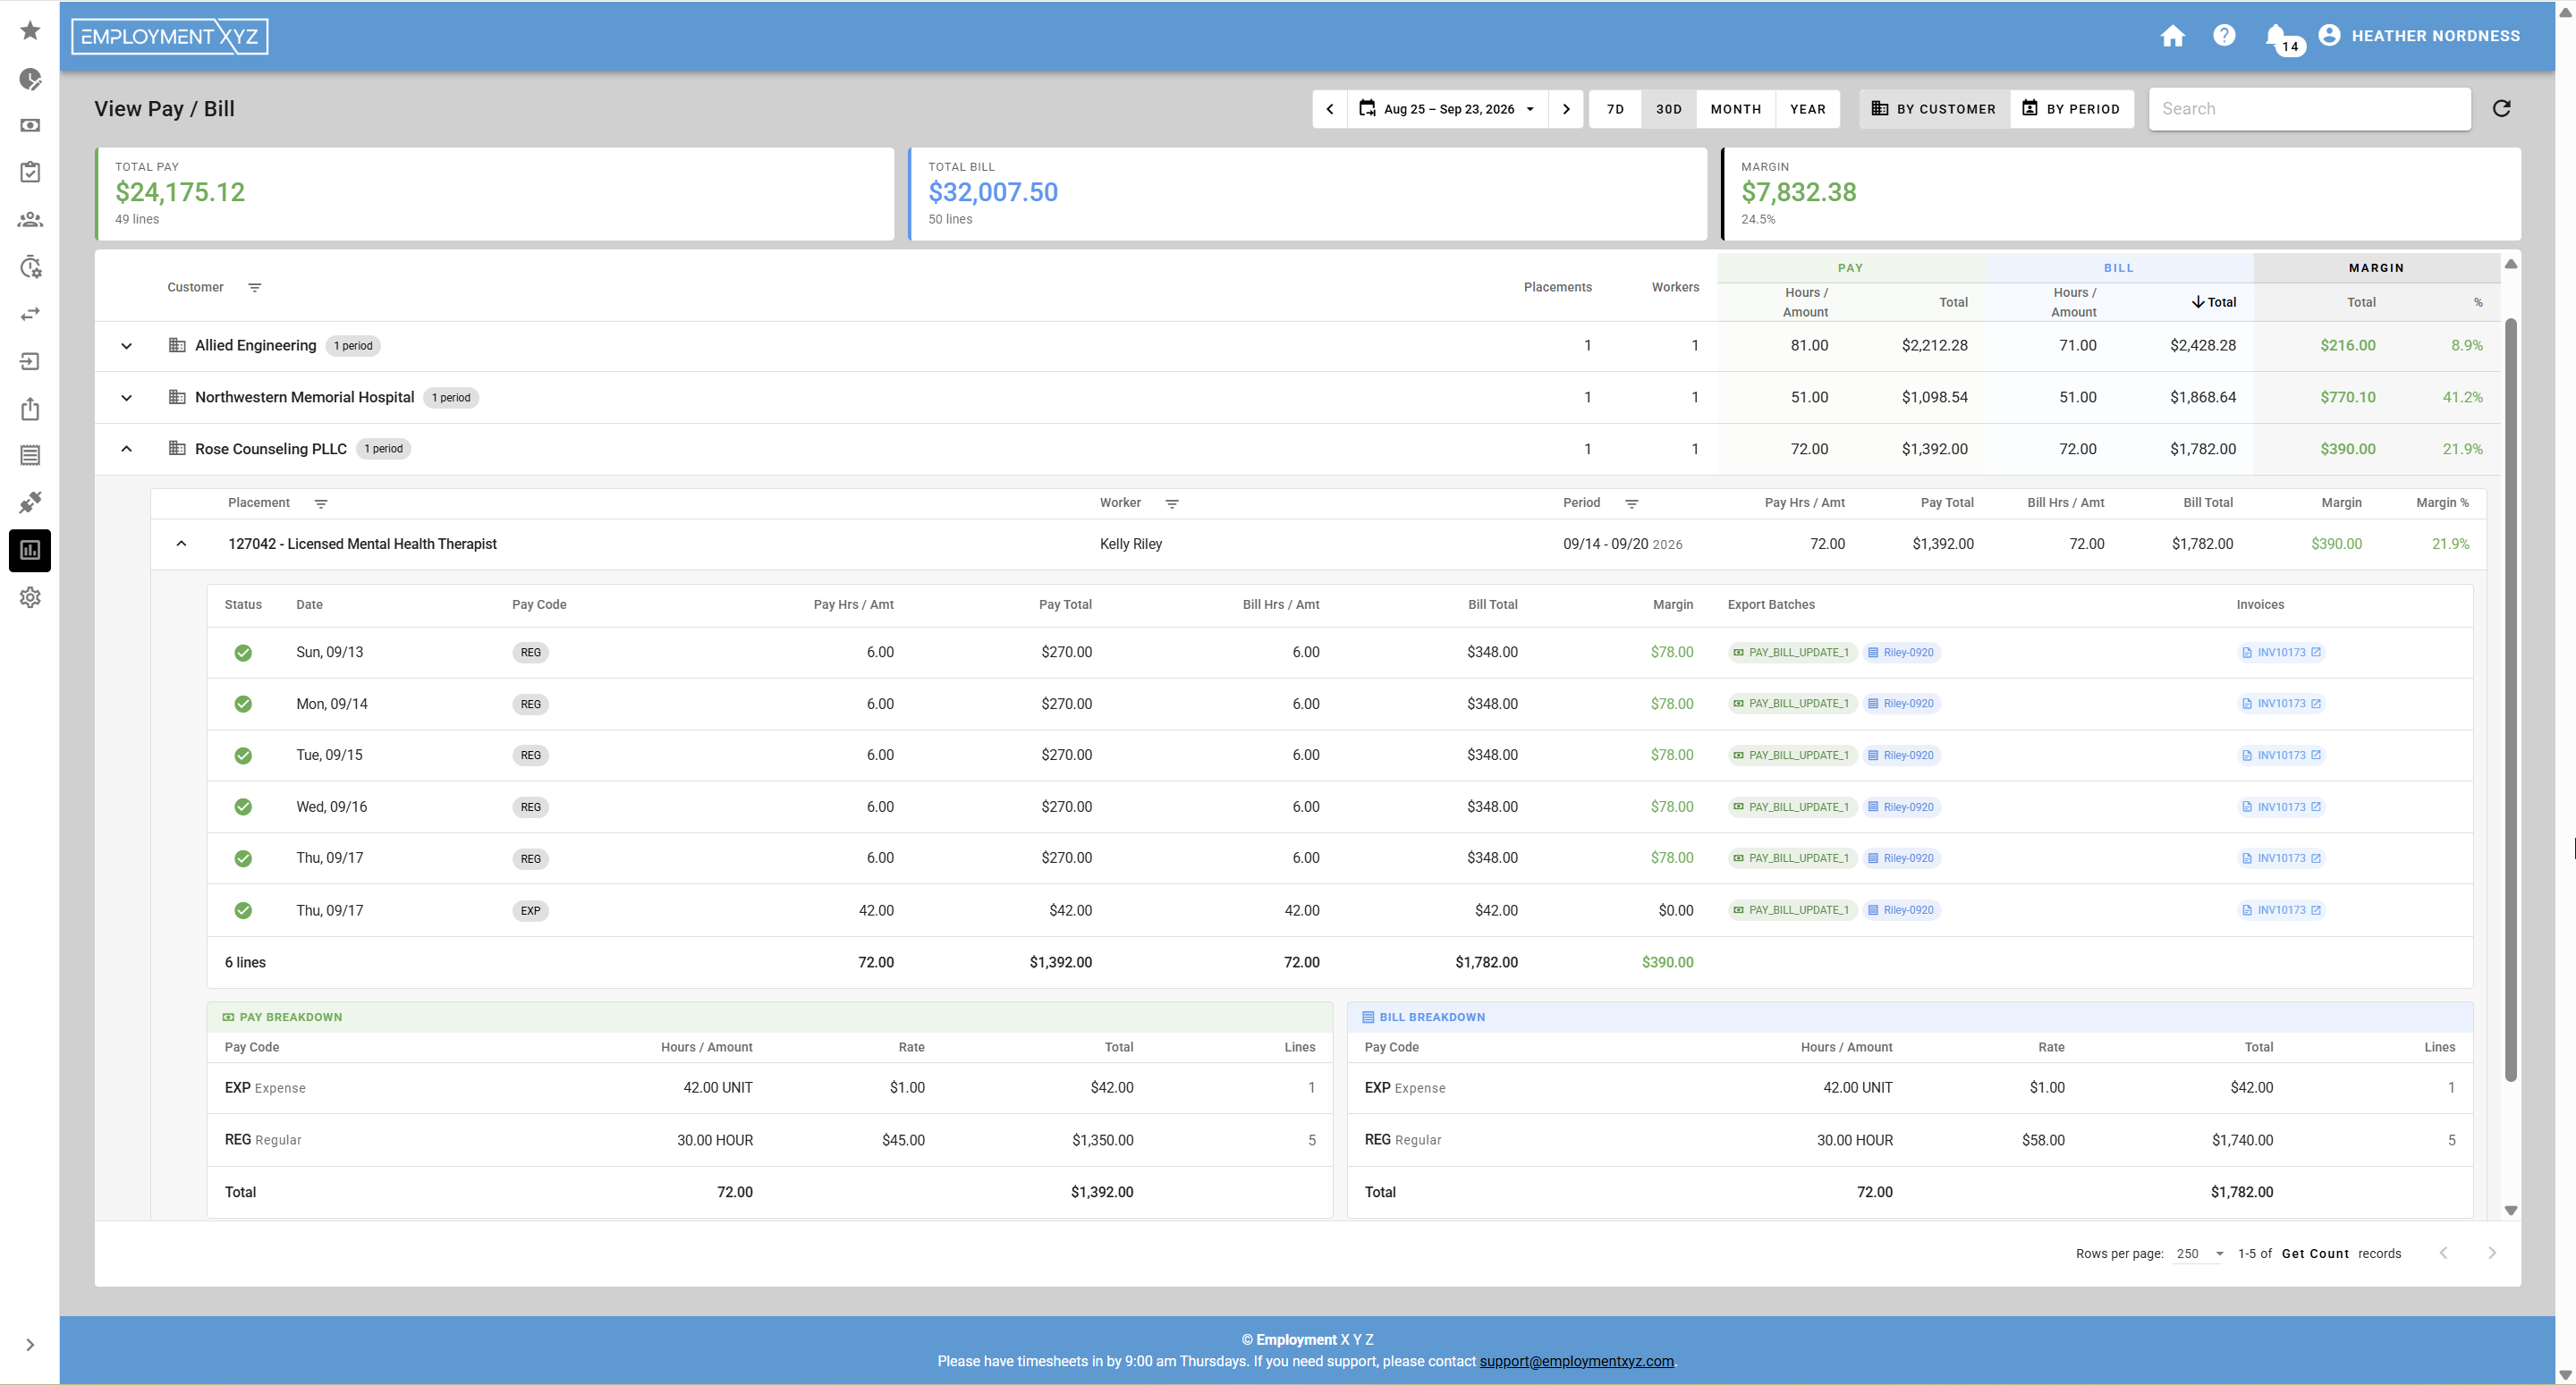Image resolution: width=2576 pixels, height=1385 pixels.
Task: Collapse placement 127042 Licensed Mental Health Therapist
Action: click(181, 544)
